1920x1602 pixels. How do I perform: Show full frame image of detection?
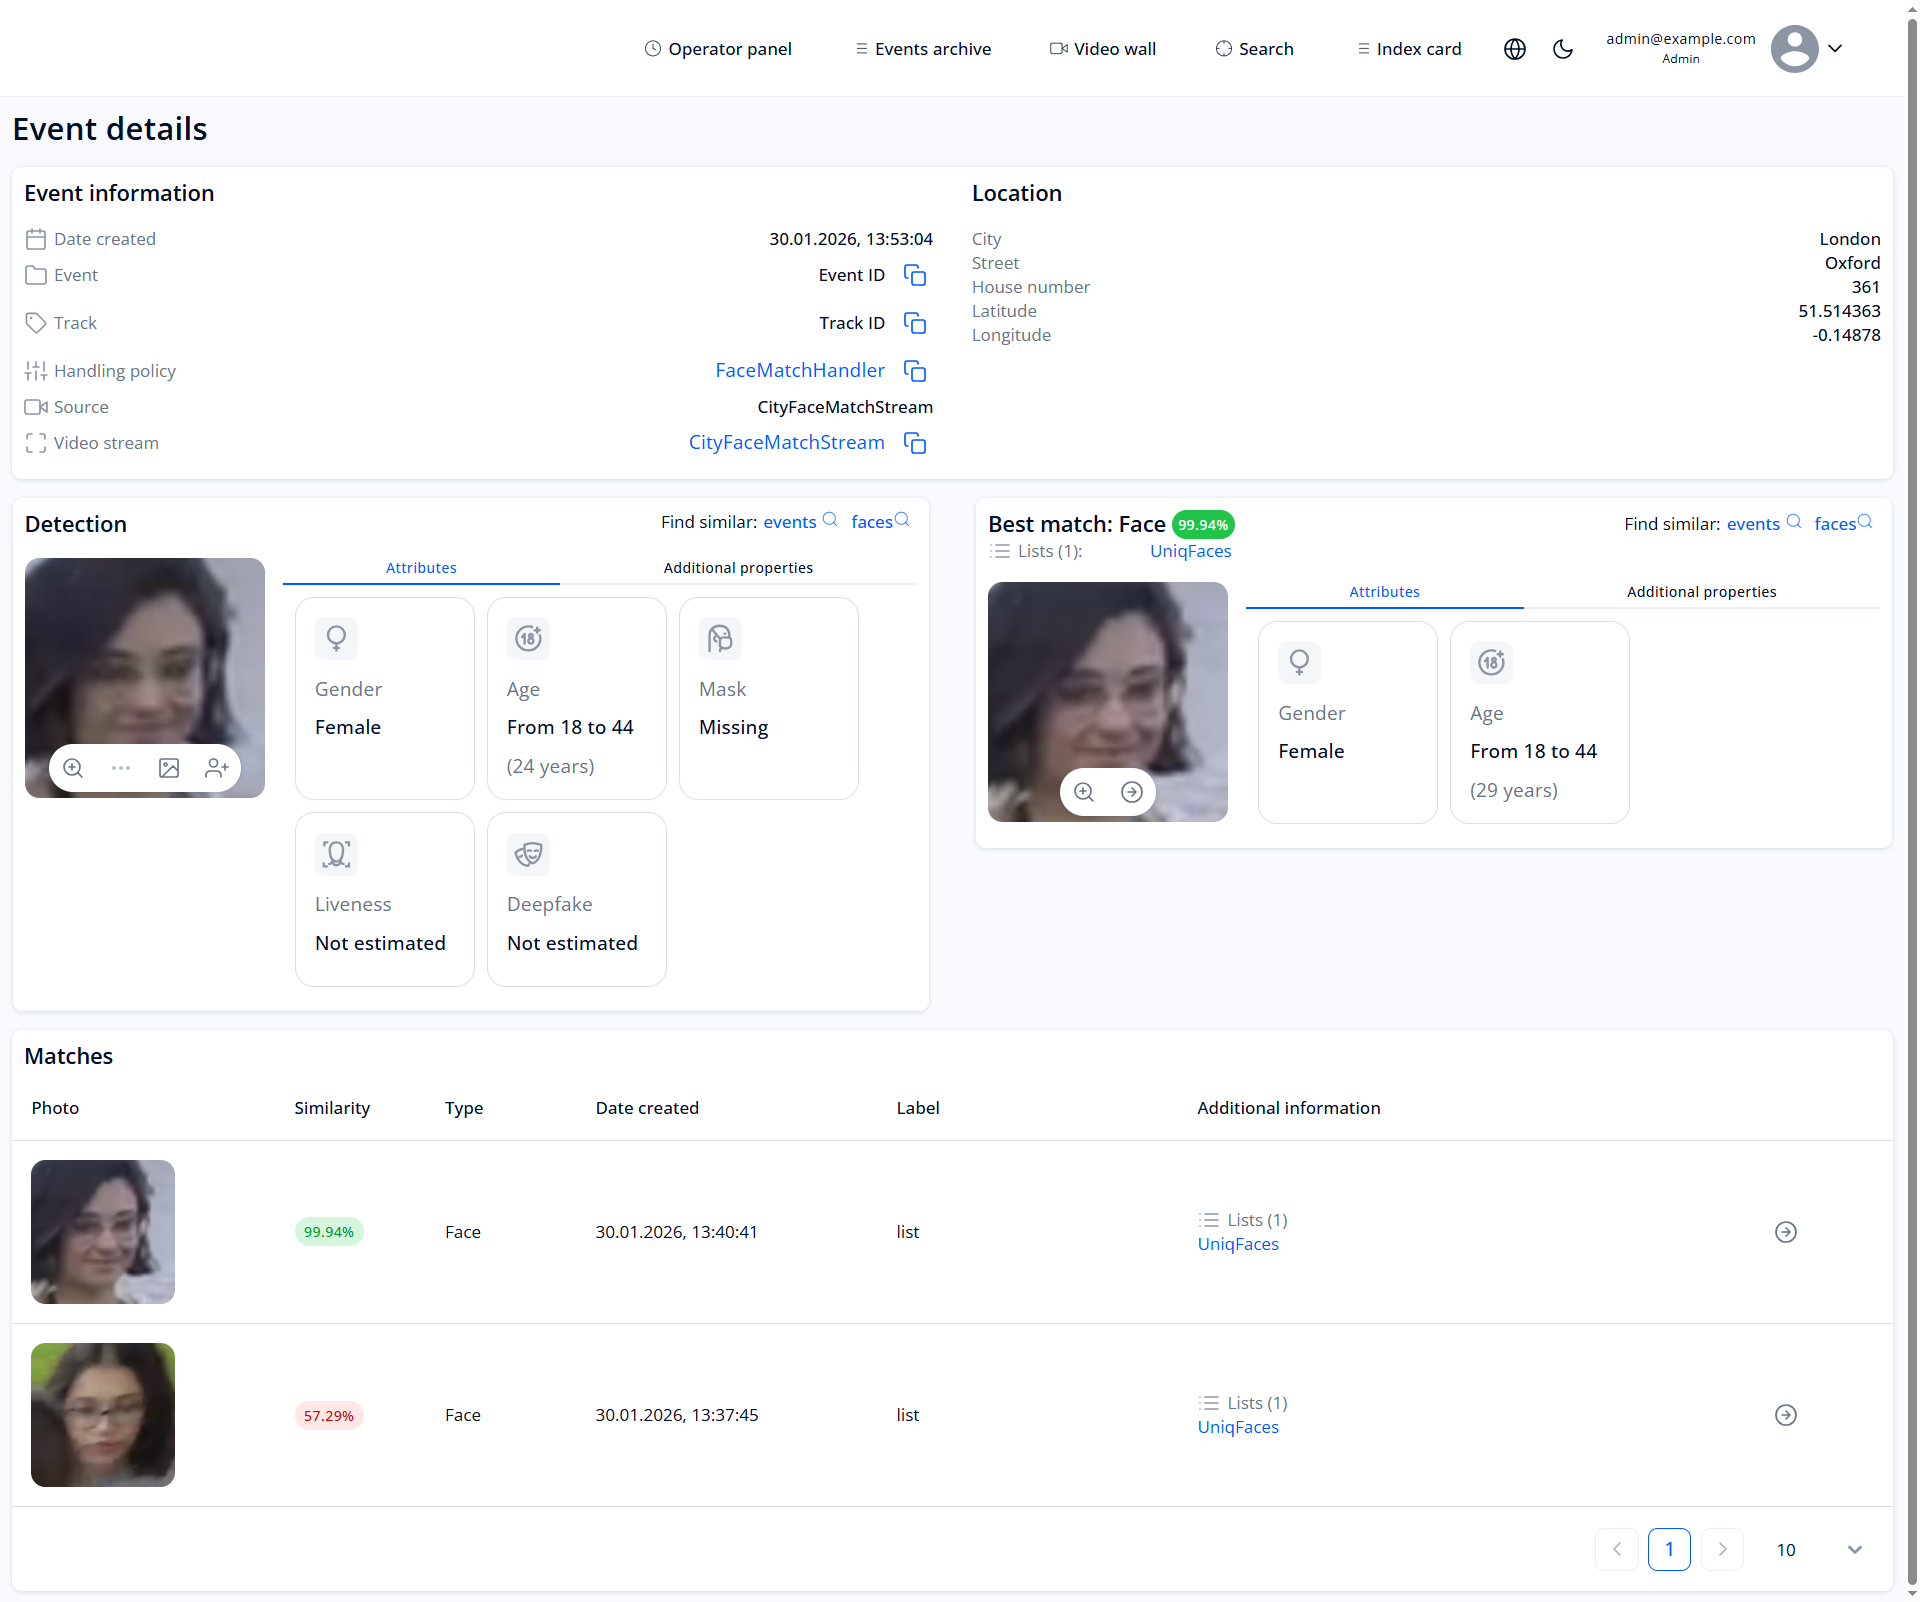click(169, 768)
